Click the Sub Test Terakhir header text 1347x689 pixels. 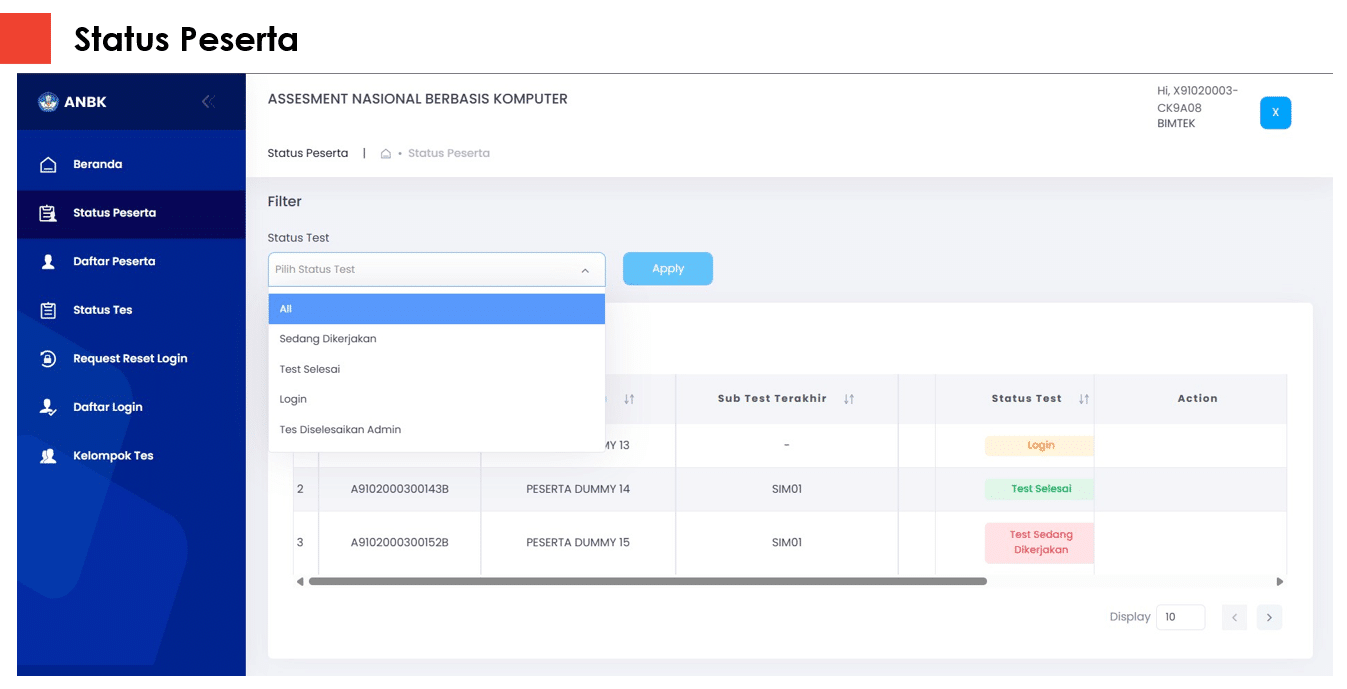pyautogui.click(x=772, y=399)
